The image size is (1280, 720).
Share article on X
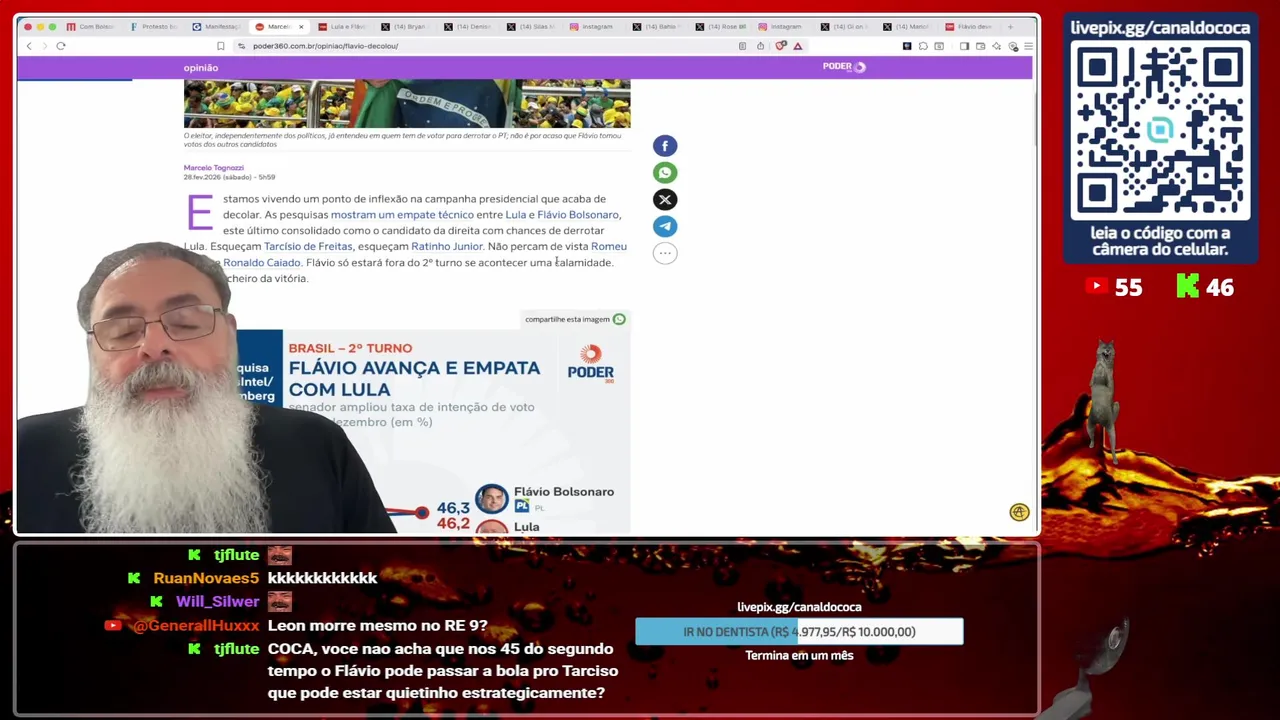[665, 200]
